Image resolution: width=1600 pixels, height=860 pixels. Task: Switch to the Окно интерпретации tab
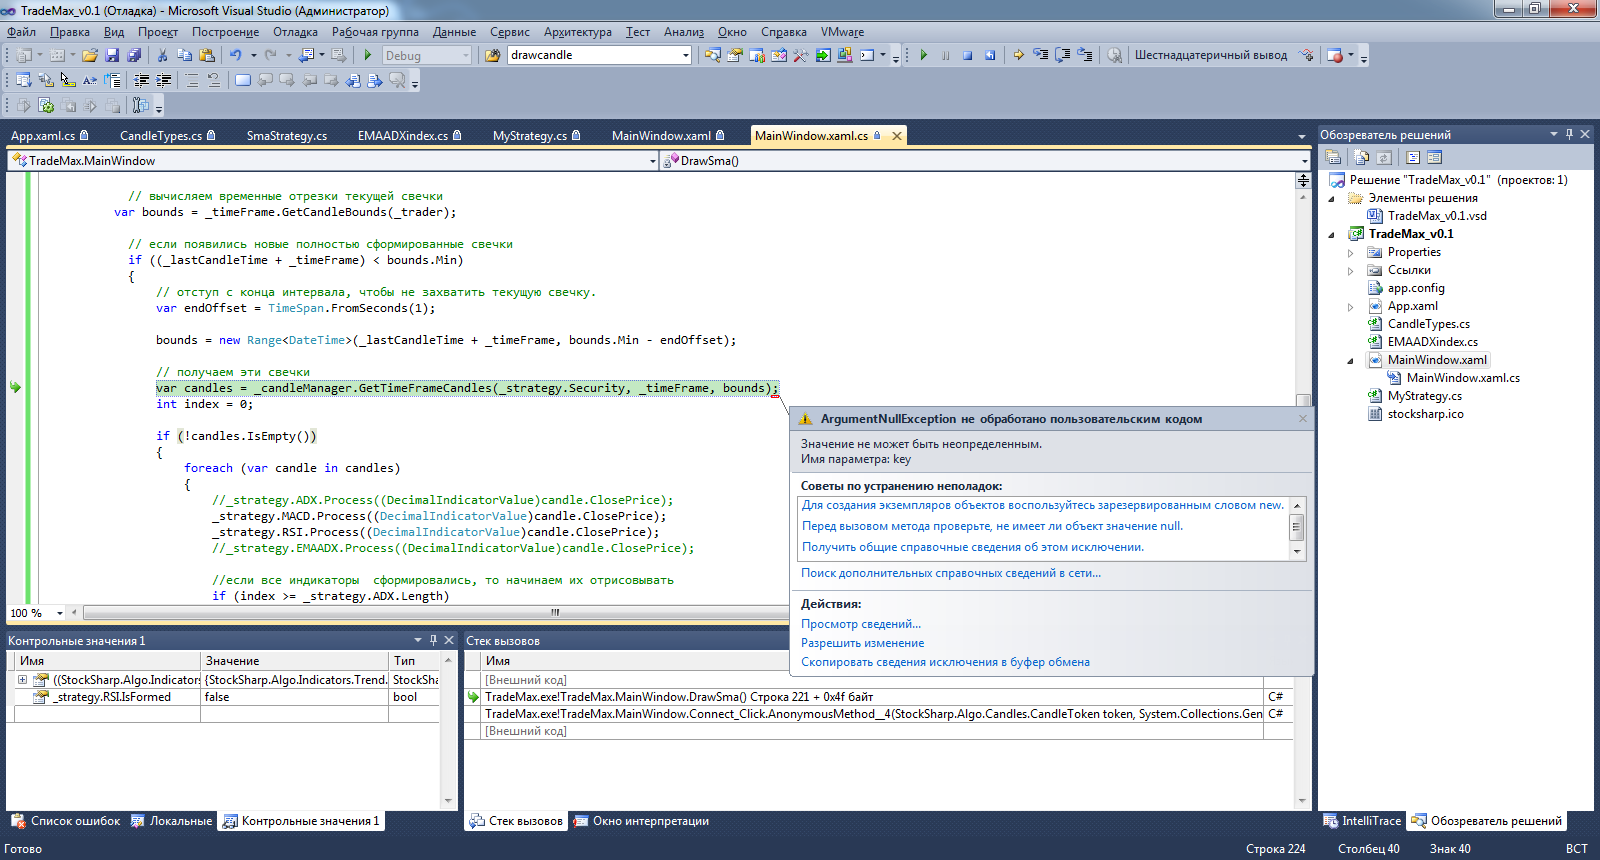641,821
